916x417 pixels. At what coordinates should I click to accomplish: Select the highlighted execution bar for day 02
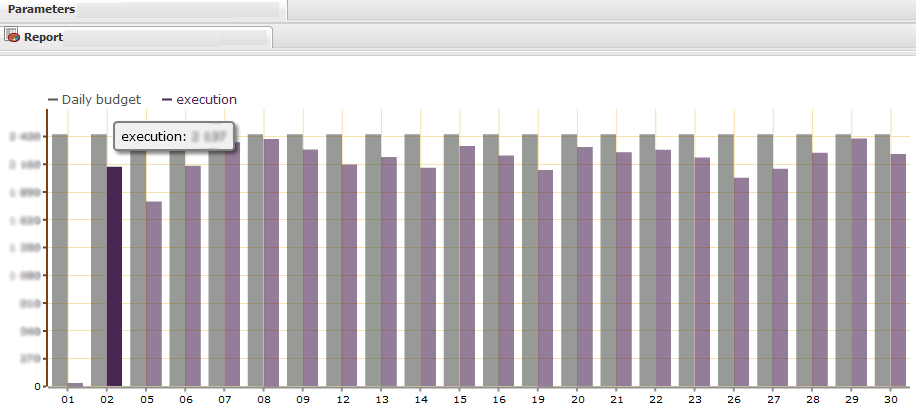tap(114, 276)
